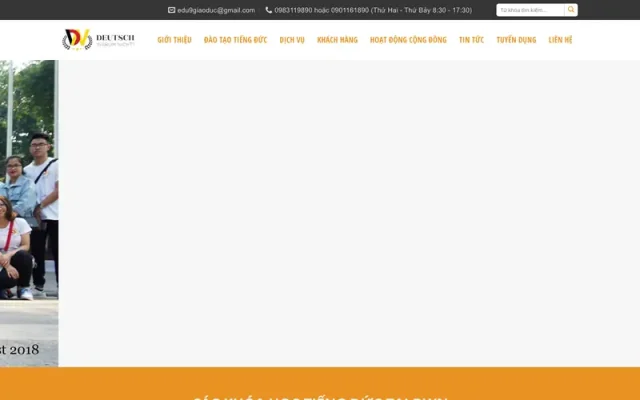Open the Tuyển Dụng page
The image size is (640, 400).
[516, 40]
